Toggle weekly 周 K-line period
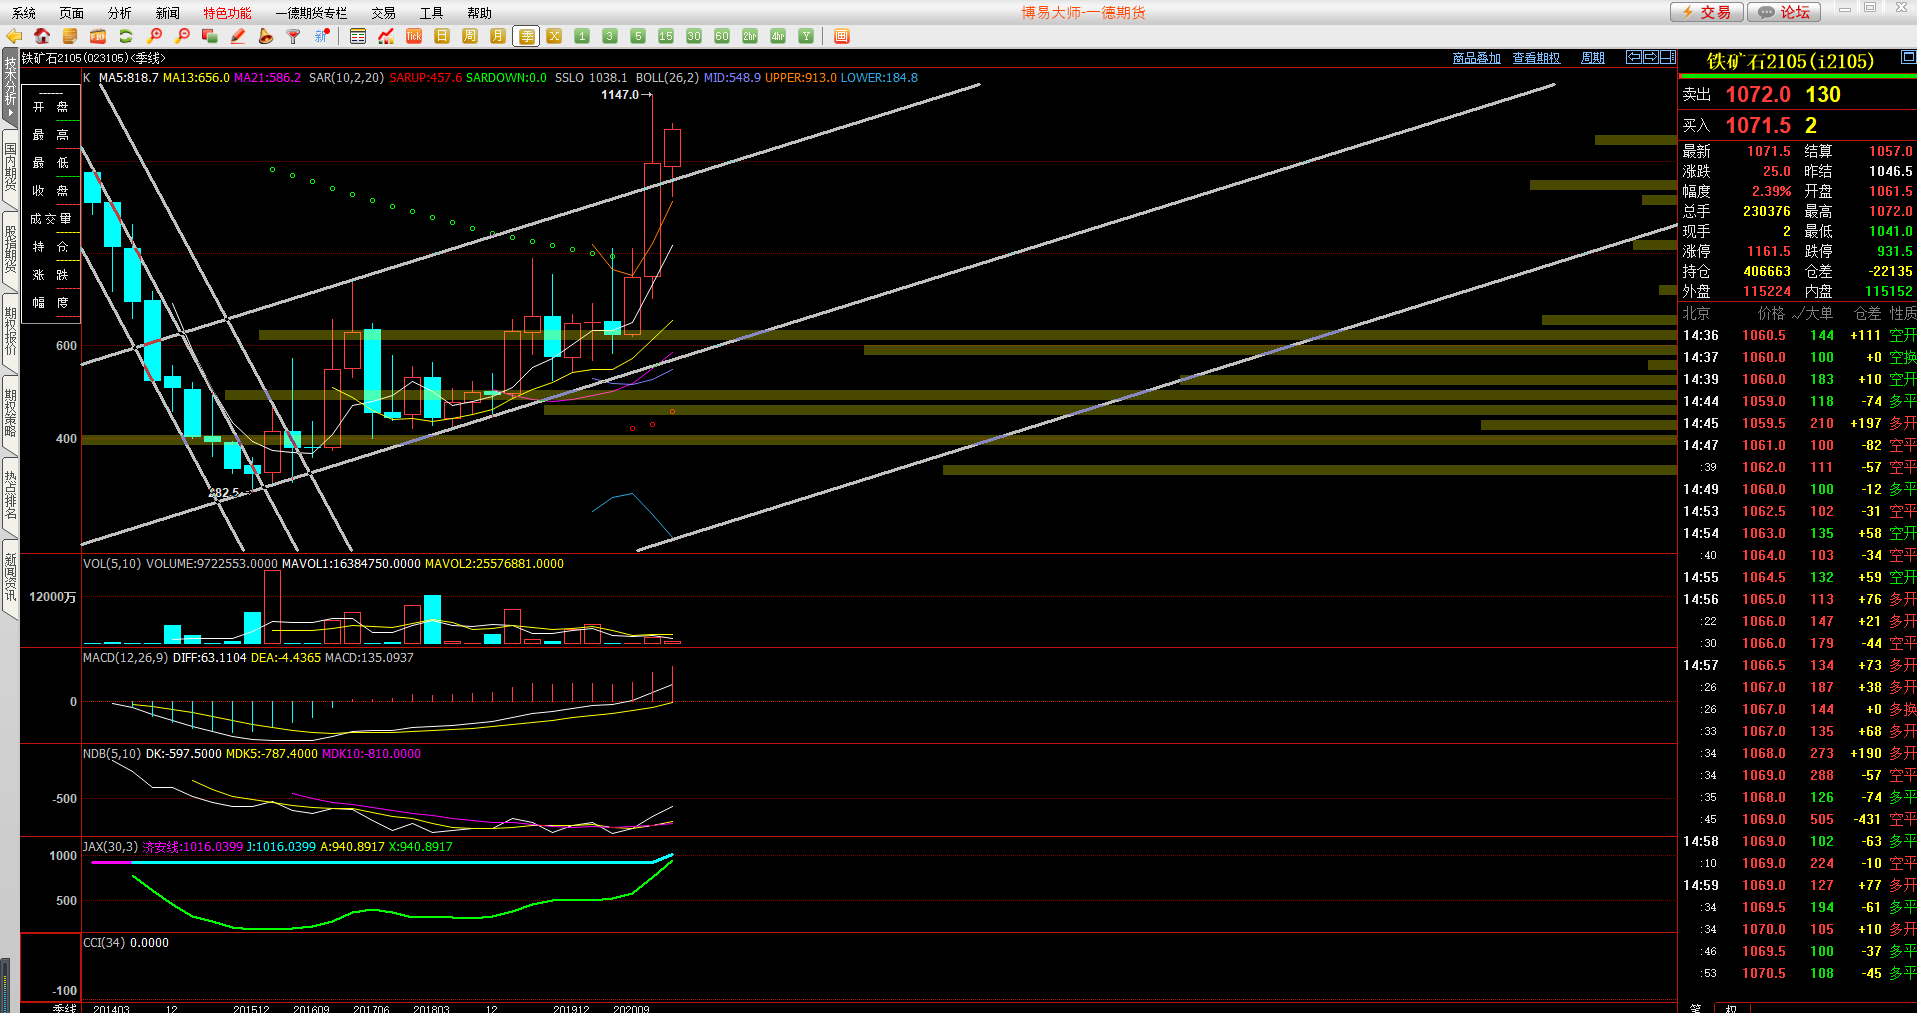1917x1013 pixels. tap(470, 36)
